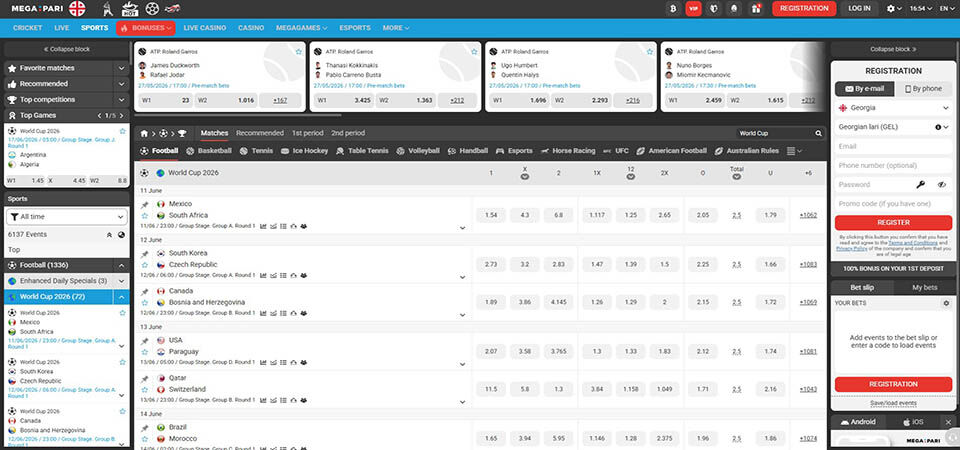960x450 pixels.
Task: Open the Bonuses dropdown menu
Action: coord(146,28)
